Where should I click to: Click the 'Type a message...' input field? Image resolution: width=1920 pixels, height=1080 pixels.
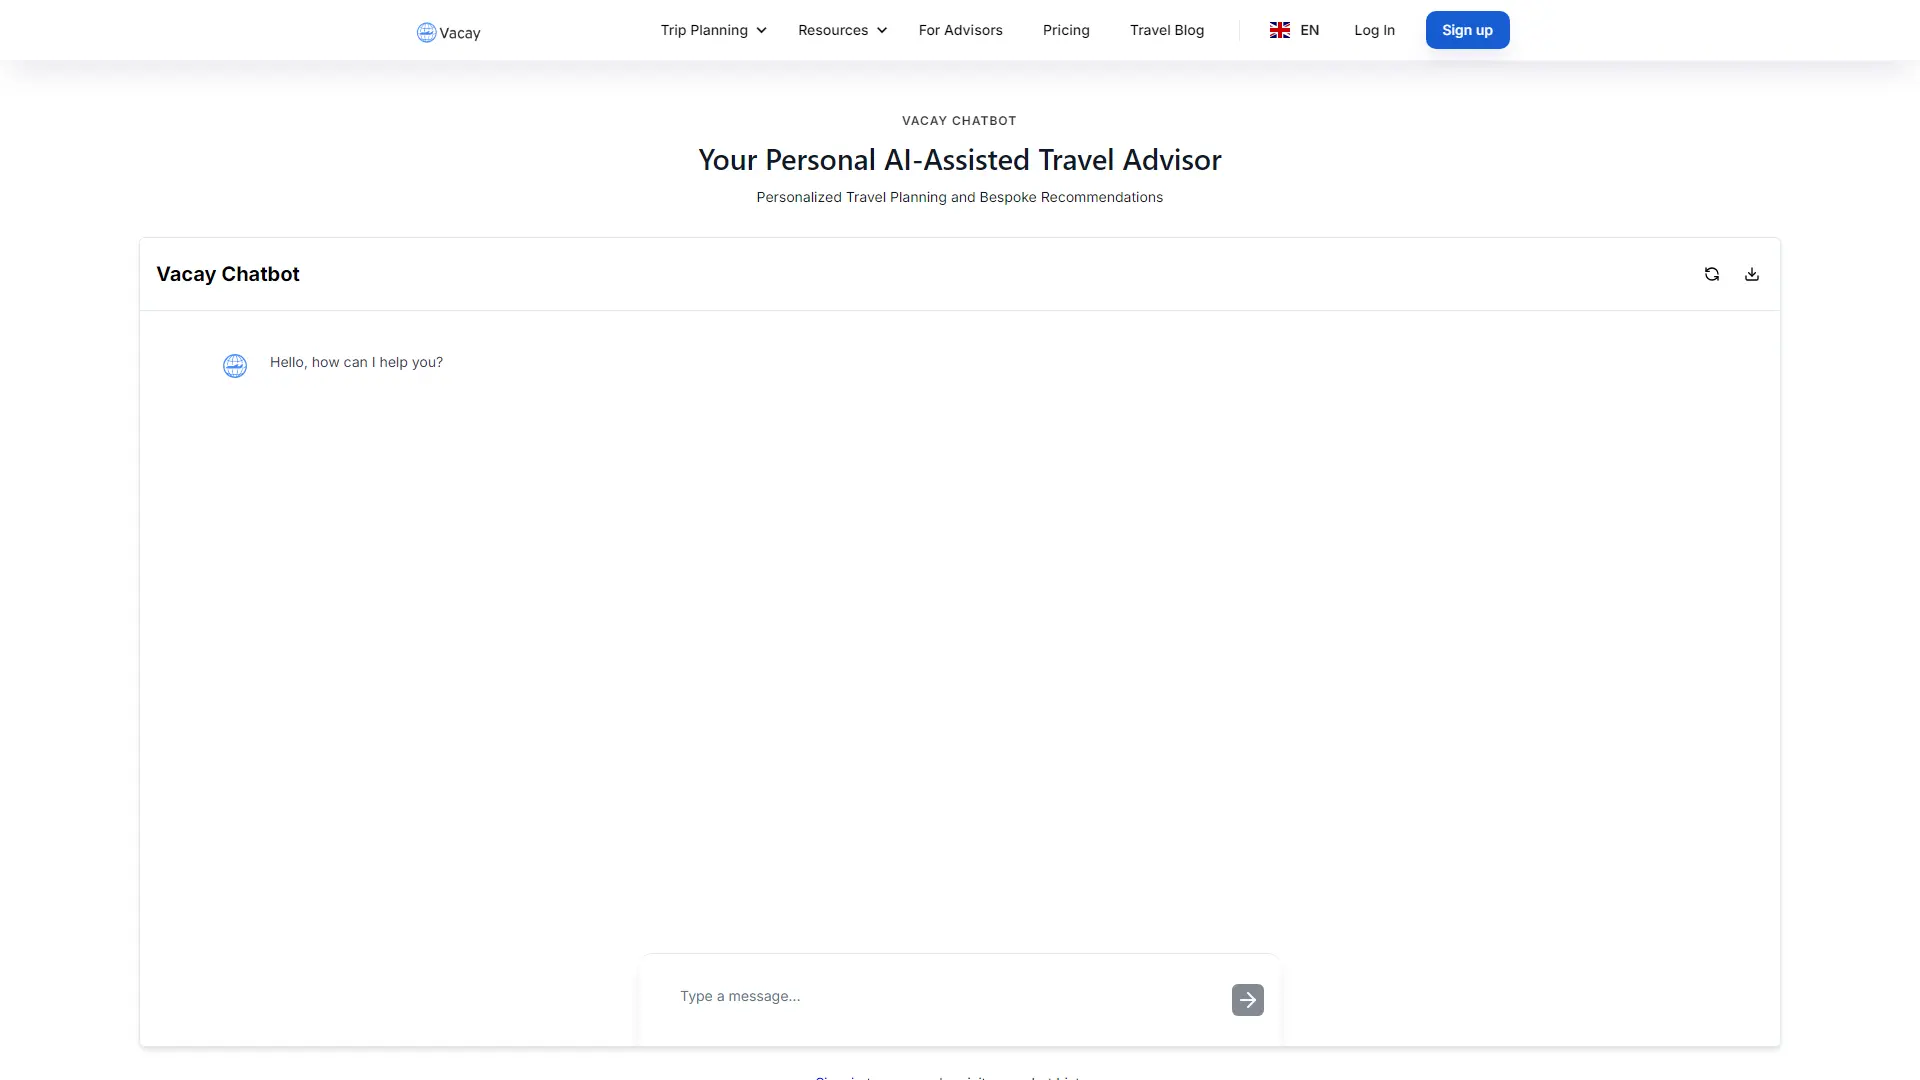point(940,996)
